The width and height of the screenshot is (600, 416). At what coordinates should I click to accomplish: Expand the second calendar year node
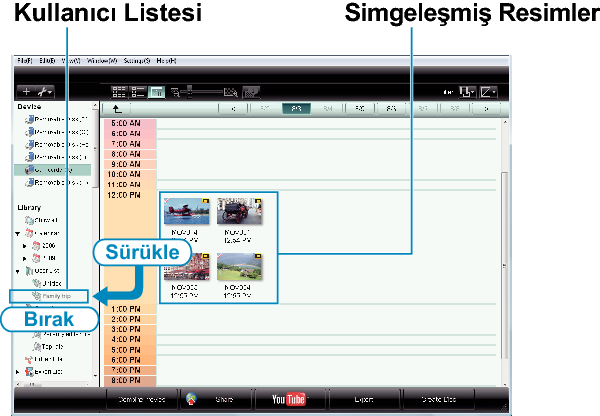tap(24, 258)
